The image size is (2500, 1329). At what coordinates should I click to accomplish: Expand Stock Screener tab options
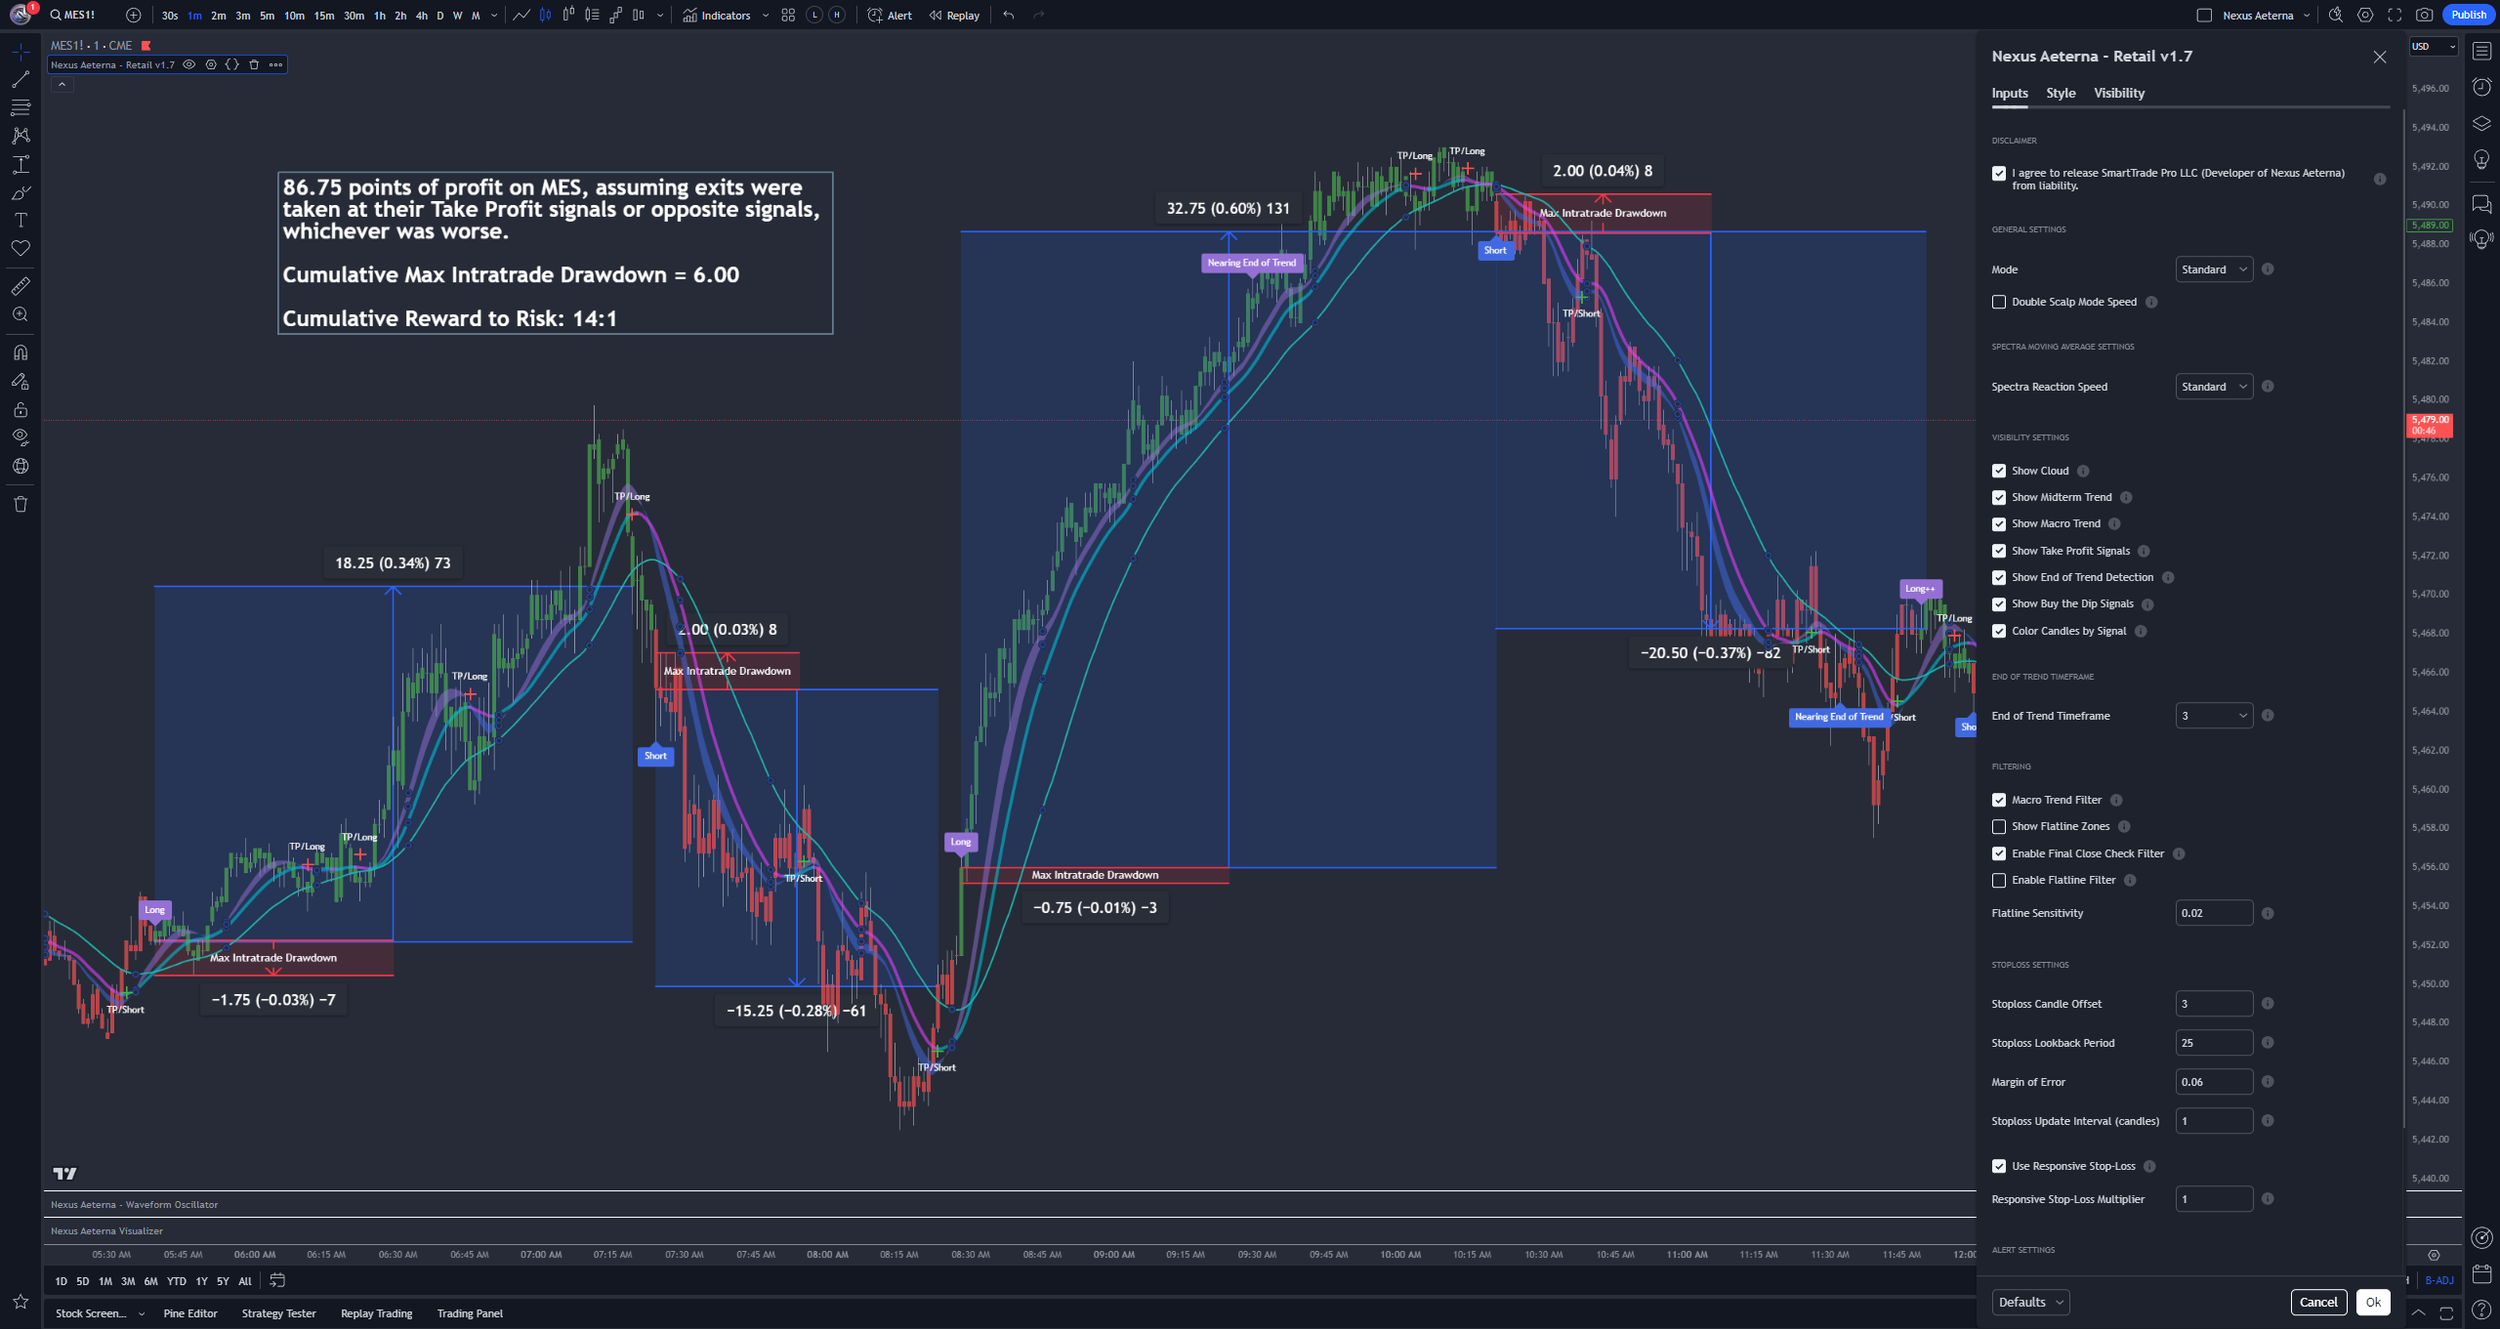click(x=141, y=1314)
